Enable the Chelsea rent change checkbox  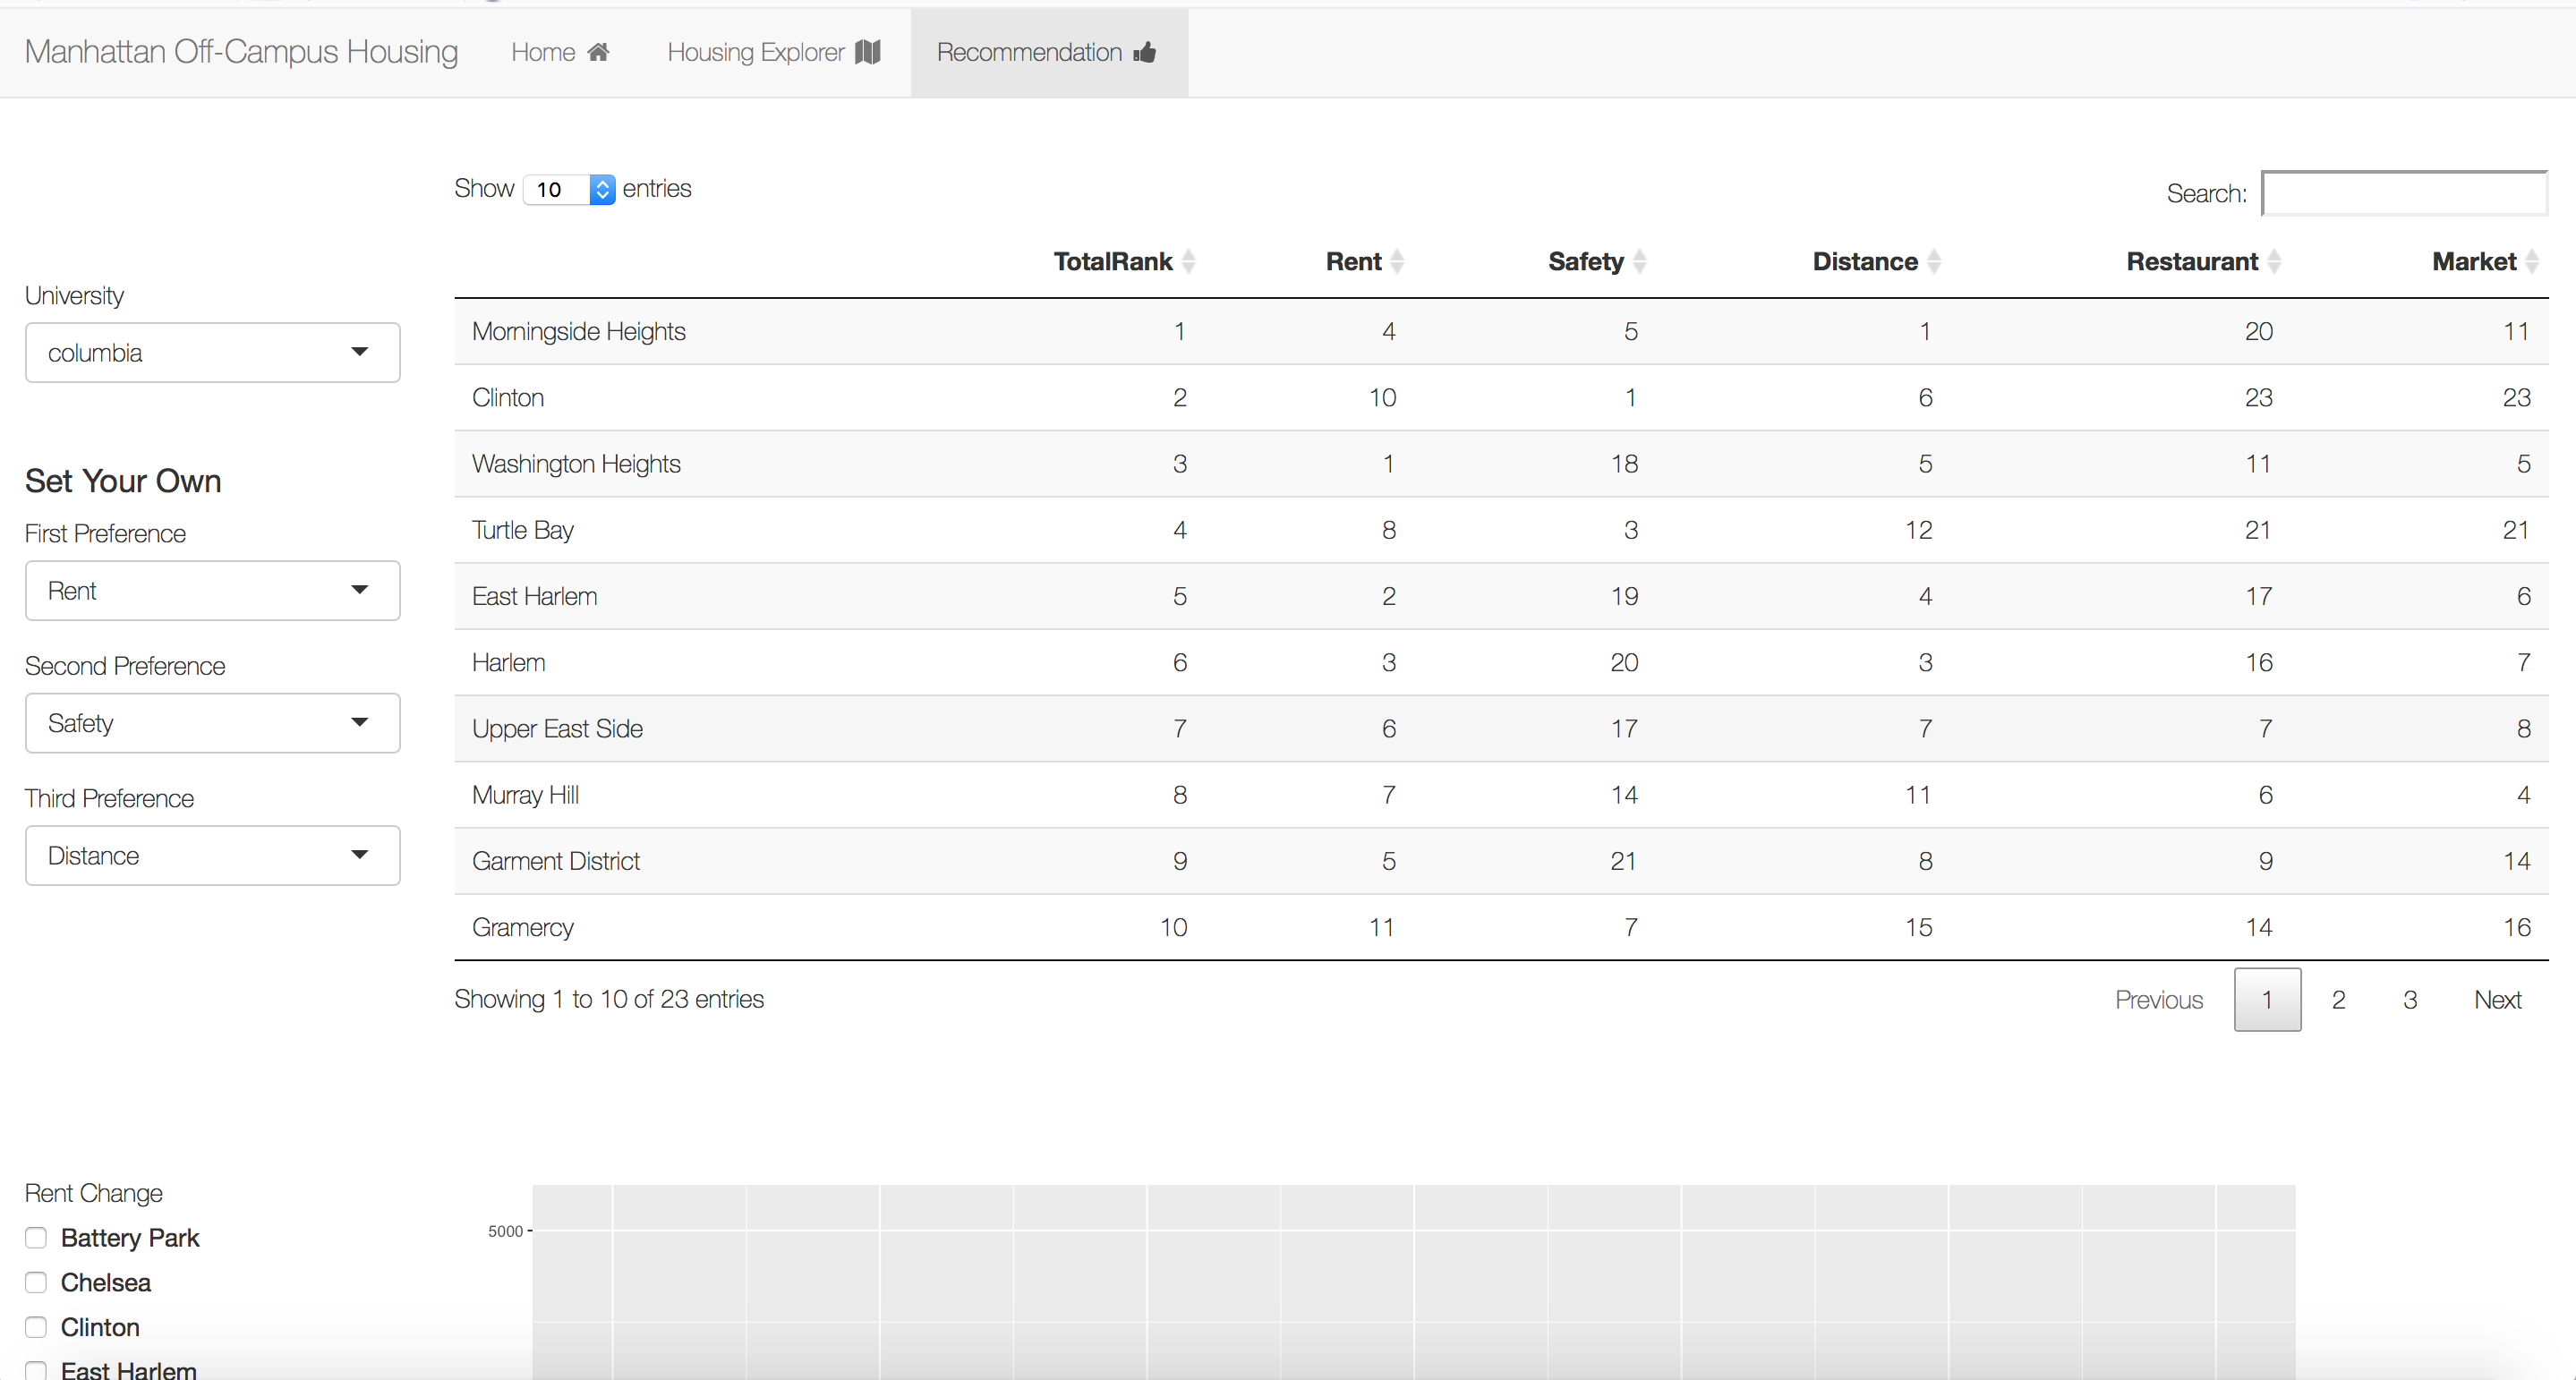pyautogui.click(x=36, y=1283)
